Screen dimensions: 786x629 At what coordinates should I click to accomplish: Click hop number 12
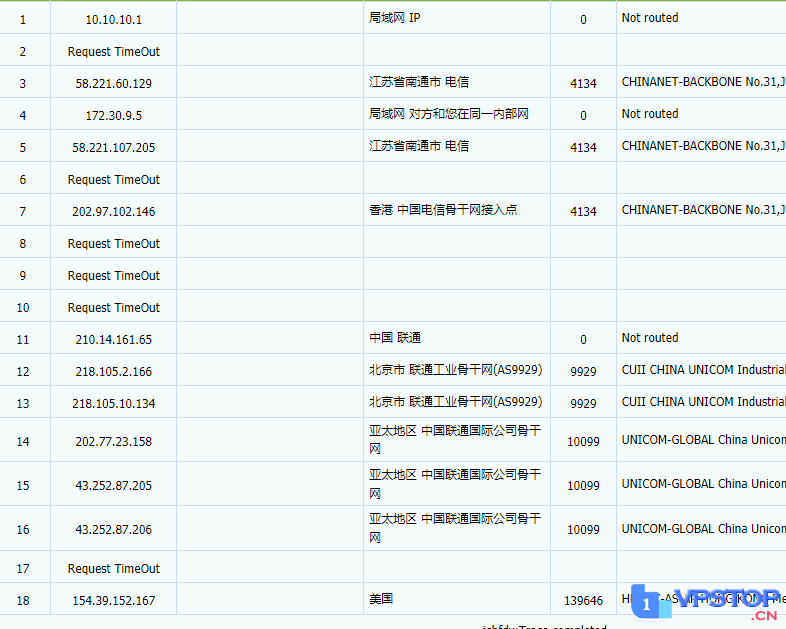click(x=23, y=372)
